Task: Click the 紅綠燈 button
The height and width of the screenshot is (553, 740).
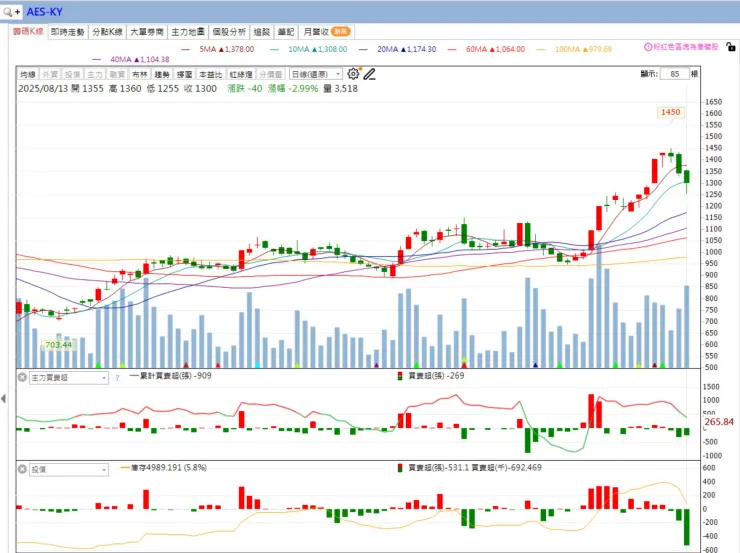Action: click(241, 75)
